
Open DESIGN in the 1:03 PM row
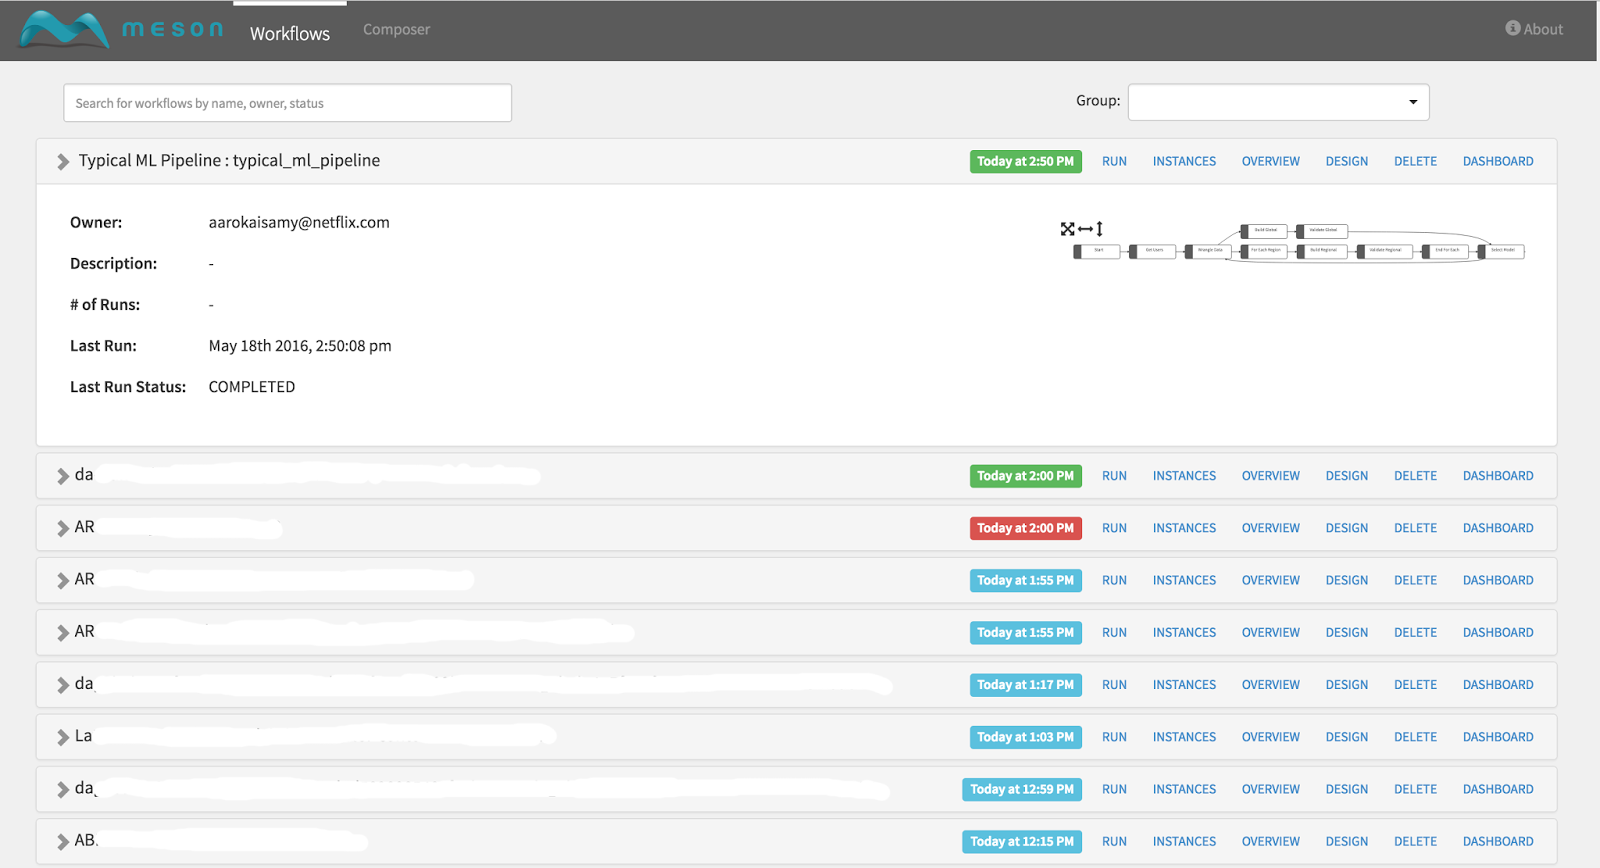click(1347, 737)
